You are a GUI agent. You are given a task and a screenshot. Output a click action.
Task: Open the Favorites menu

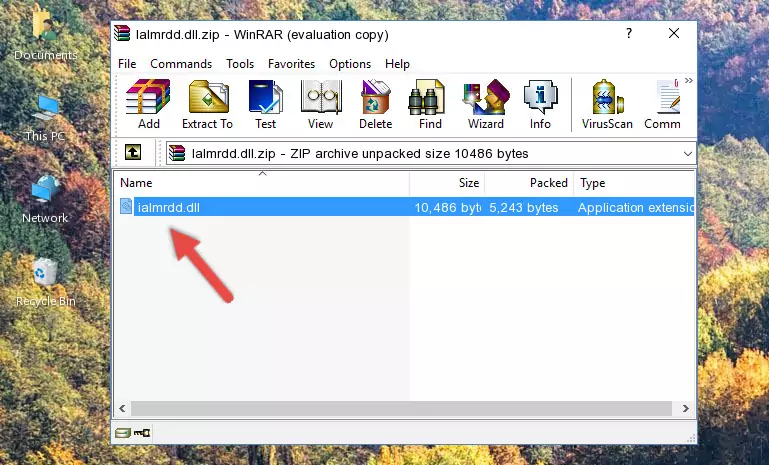(x=291, y=64)
